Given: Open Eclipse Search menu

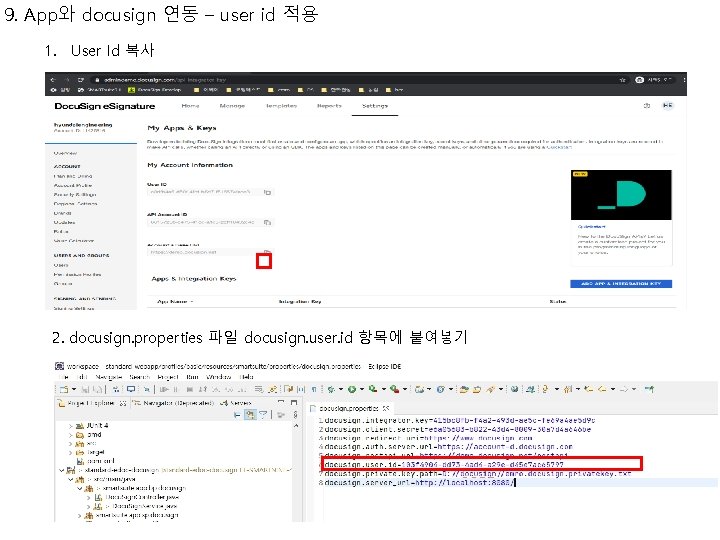Looking at the screenshot, I should 140,377.
